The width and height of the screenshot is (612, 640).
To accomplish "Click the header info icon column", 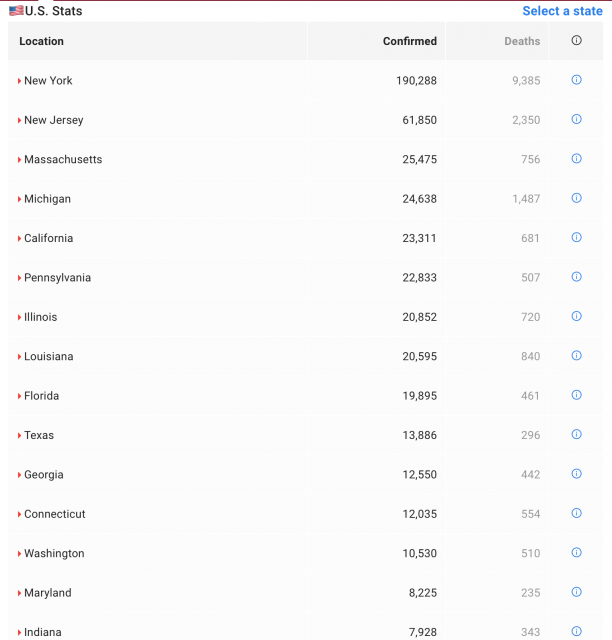I will pyautogui.click(x=576, y=41).
